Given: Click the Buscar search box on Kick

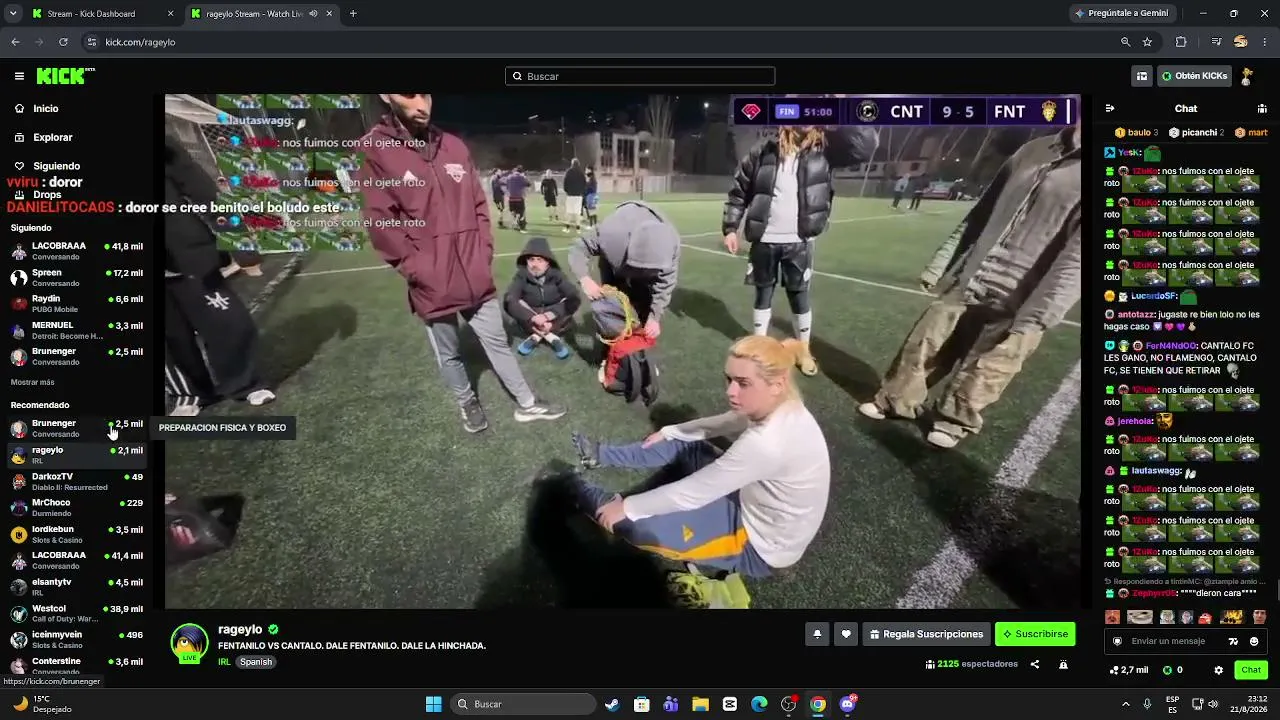Looking at the screenshot, I should (640, 76).
